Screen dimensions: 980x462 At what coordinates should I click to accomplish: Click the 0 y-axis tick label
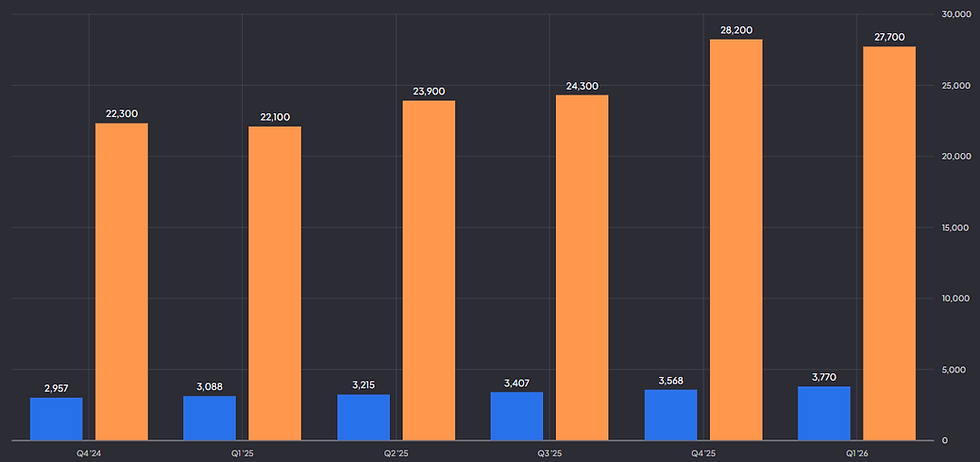coord(944,440)
